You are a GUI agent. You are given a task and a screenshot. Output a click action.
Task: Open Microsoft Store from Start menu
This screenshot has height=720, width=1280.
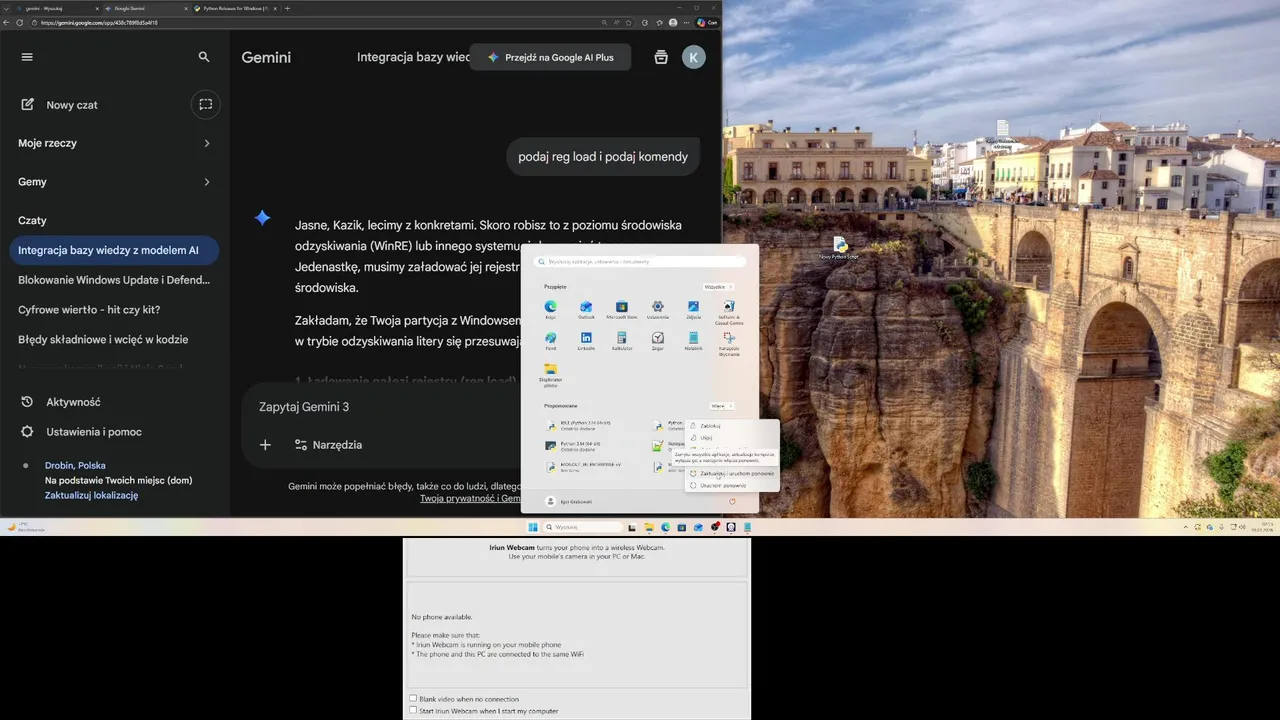point(622,311)
